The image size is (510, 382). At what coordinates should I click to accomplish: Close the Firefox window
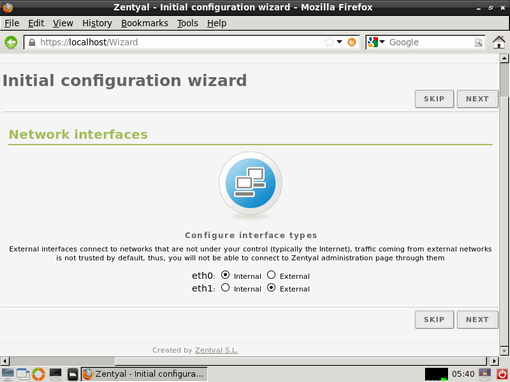[x=503, y=8]
